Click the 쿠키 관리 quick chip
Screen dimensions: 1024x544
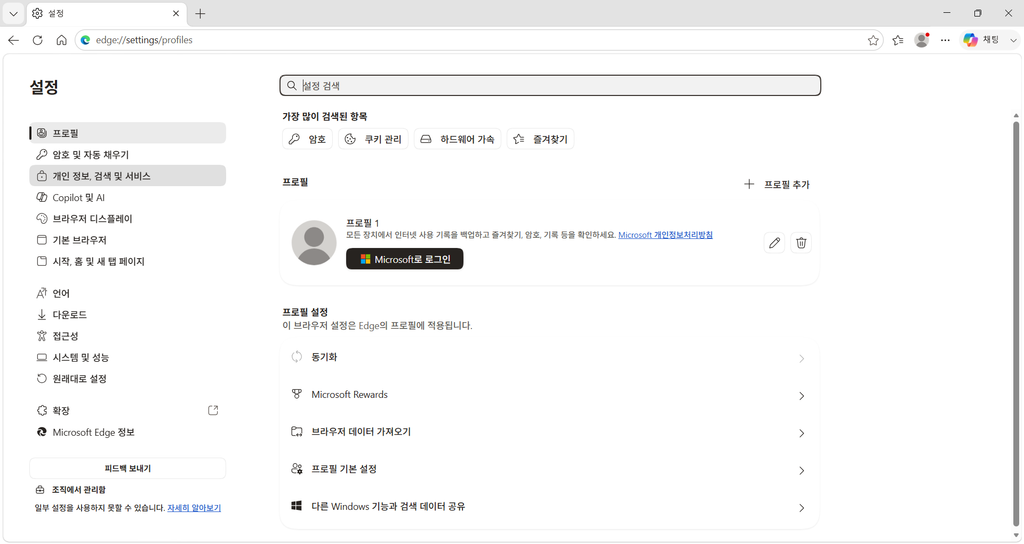point(374,139)
